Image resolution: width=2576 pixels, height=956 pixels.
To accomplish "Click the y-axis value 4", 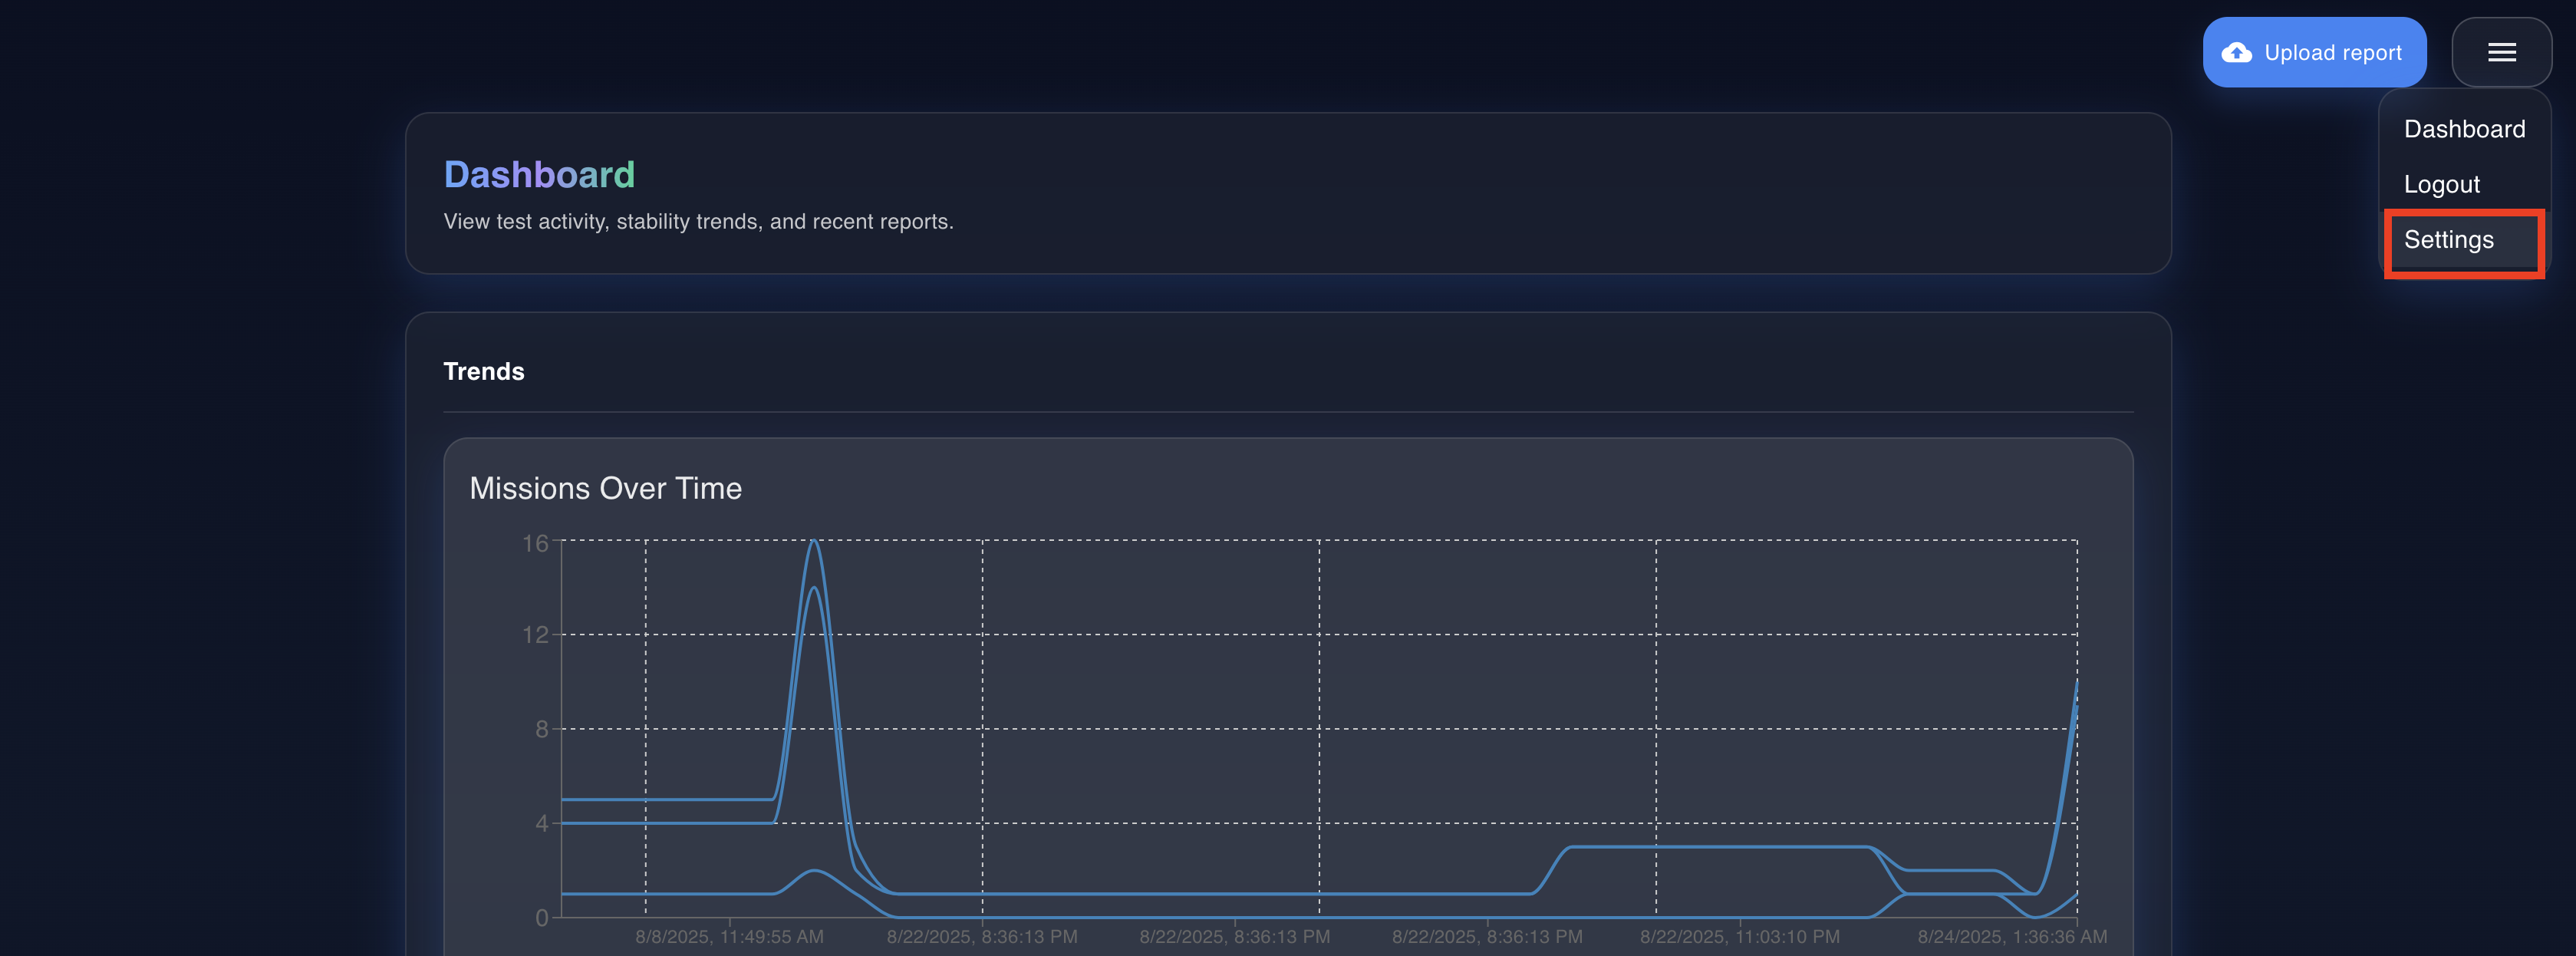I will (541, 824).
